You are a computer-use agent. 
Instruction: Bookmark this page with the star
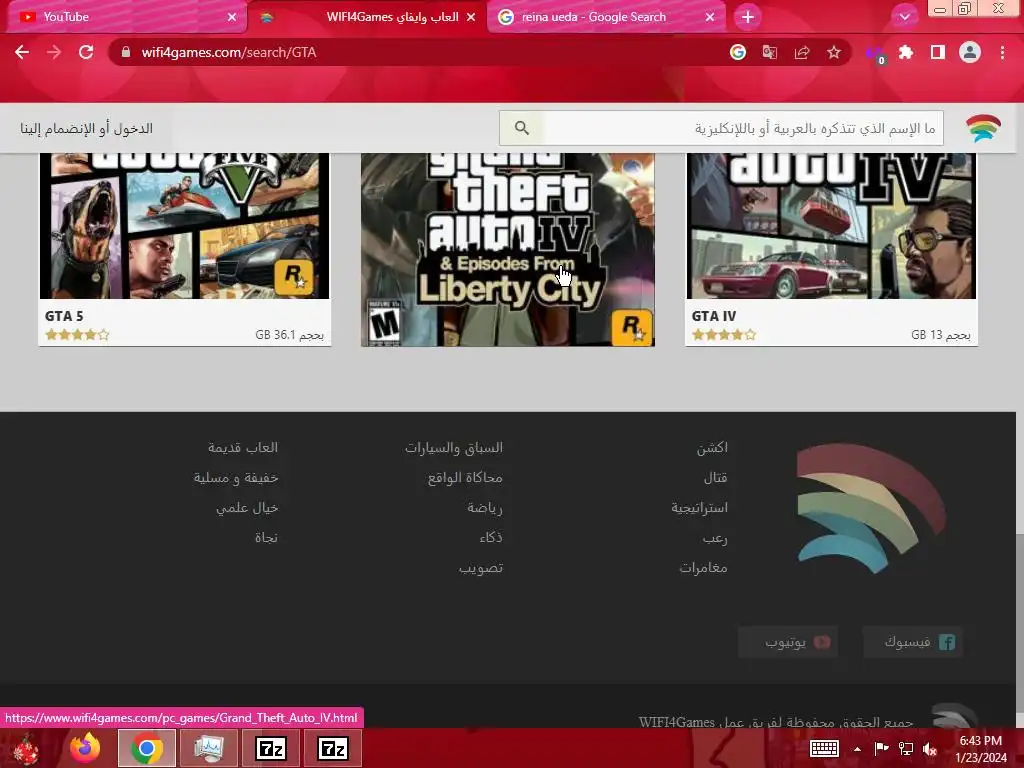pos(834,52)
